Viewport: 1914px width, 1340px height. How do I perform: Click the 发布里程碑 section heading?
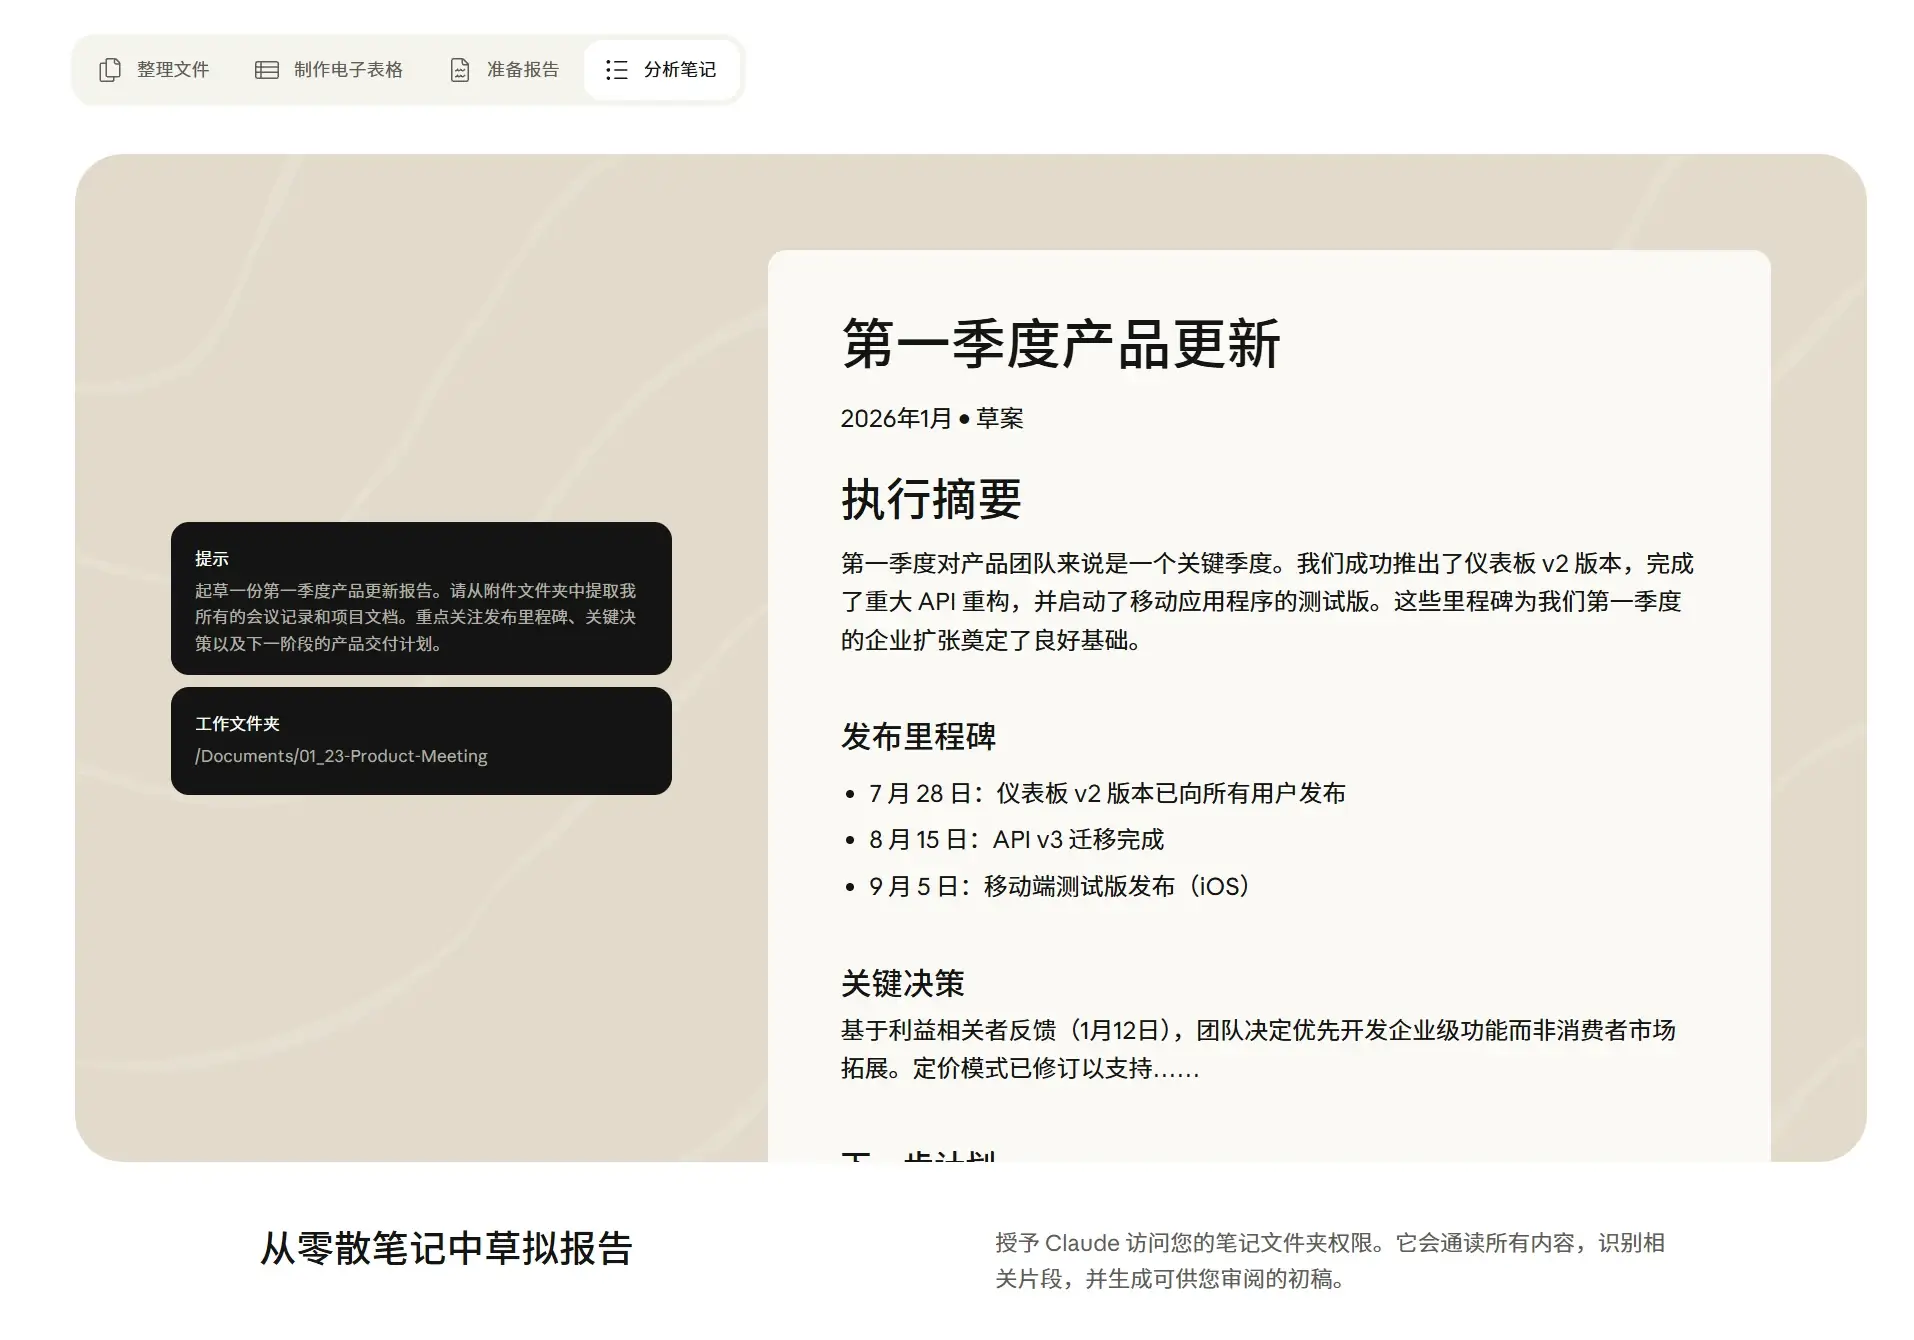918,737
